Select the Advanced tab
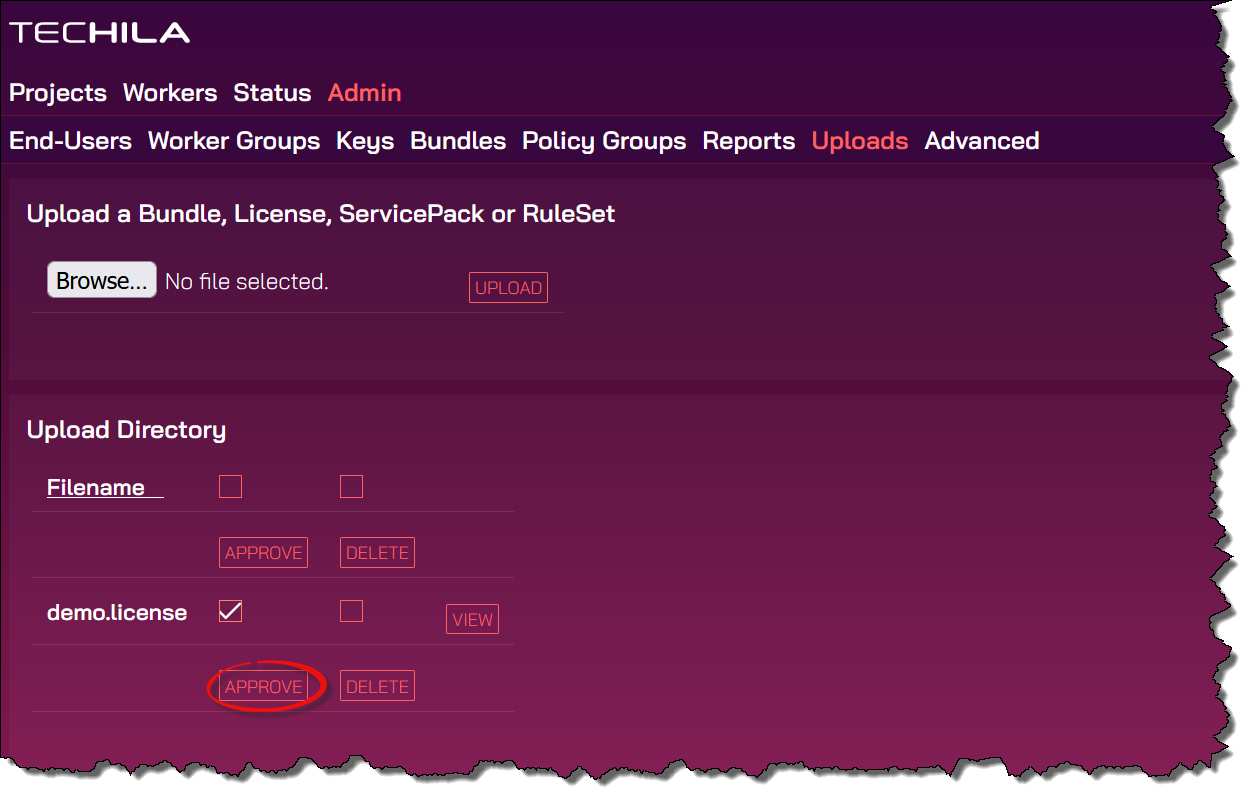Image resolution: width=1256 pixels, height=802 pixels. (x=982, y=141)
